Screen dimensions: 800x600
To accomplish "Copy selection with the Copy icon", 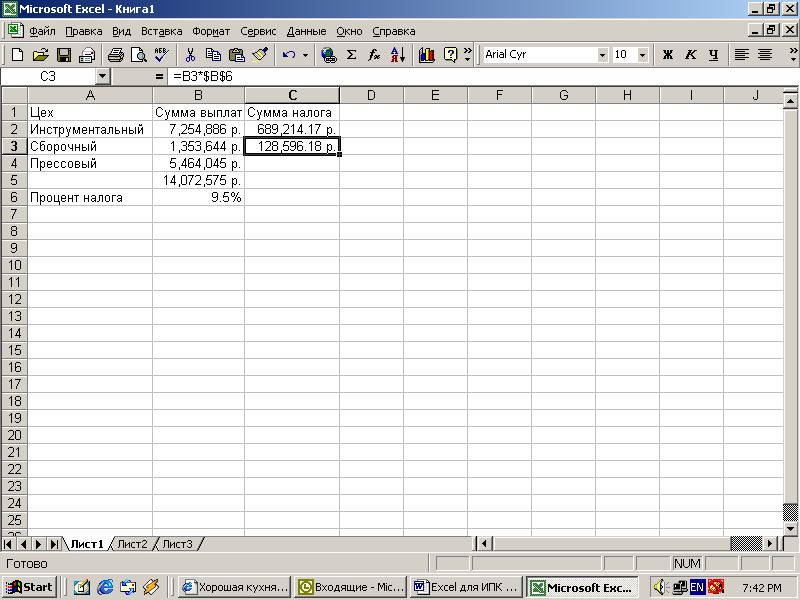I will pos(213,55).
